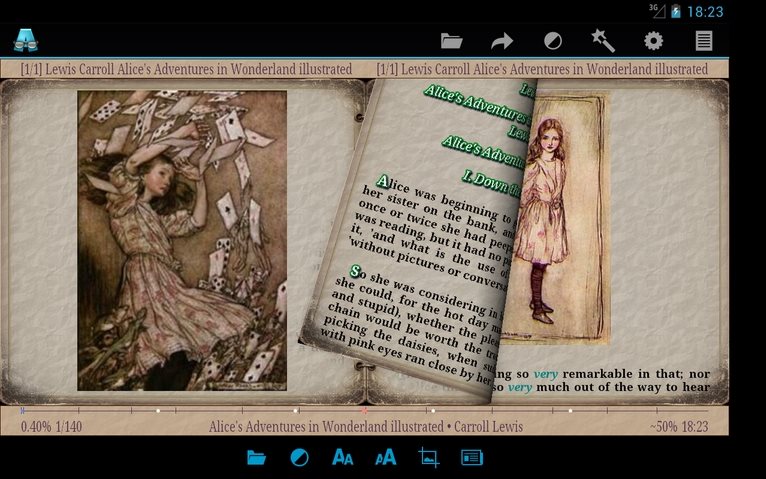Click the card shower illustration on left page
766x479 pixels.
click(182, 240)
